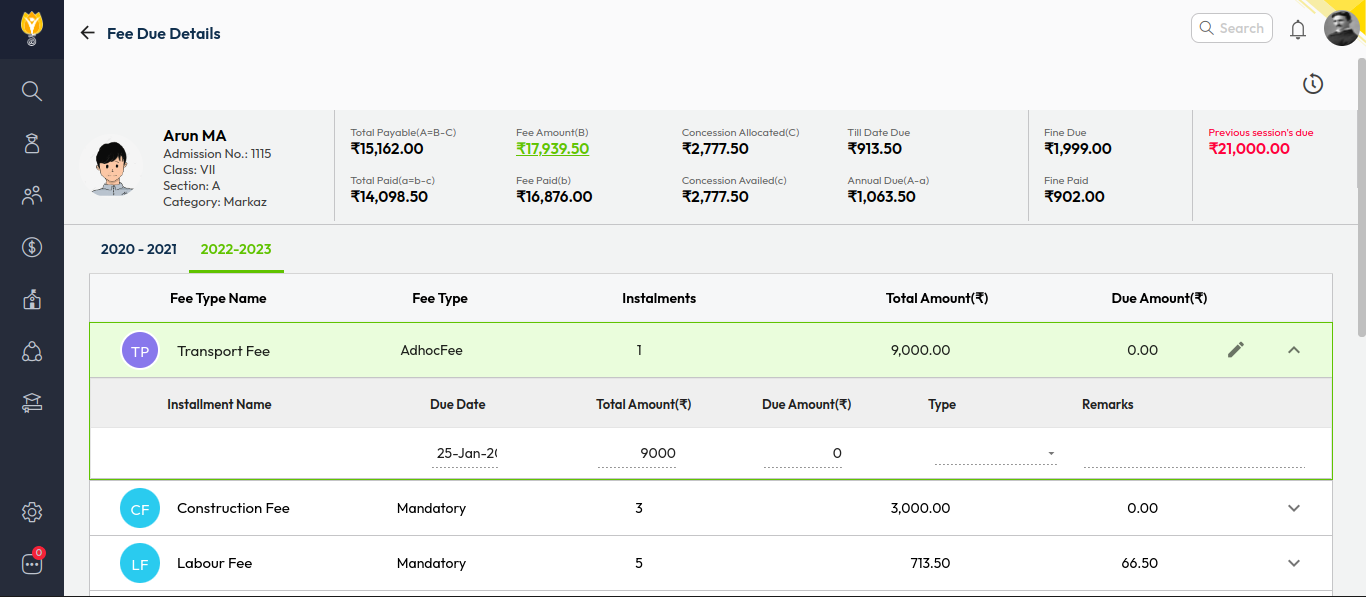Open the settings gear in the sidebar
The width and height of the screenshot is (1366, 597).
click(32, 512)
